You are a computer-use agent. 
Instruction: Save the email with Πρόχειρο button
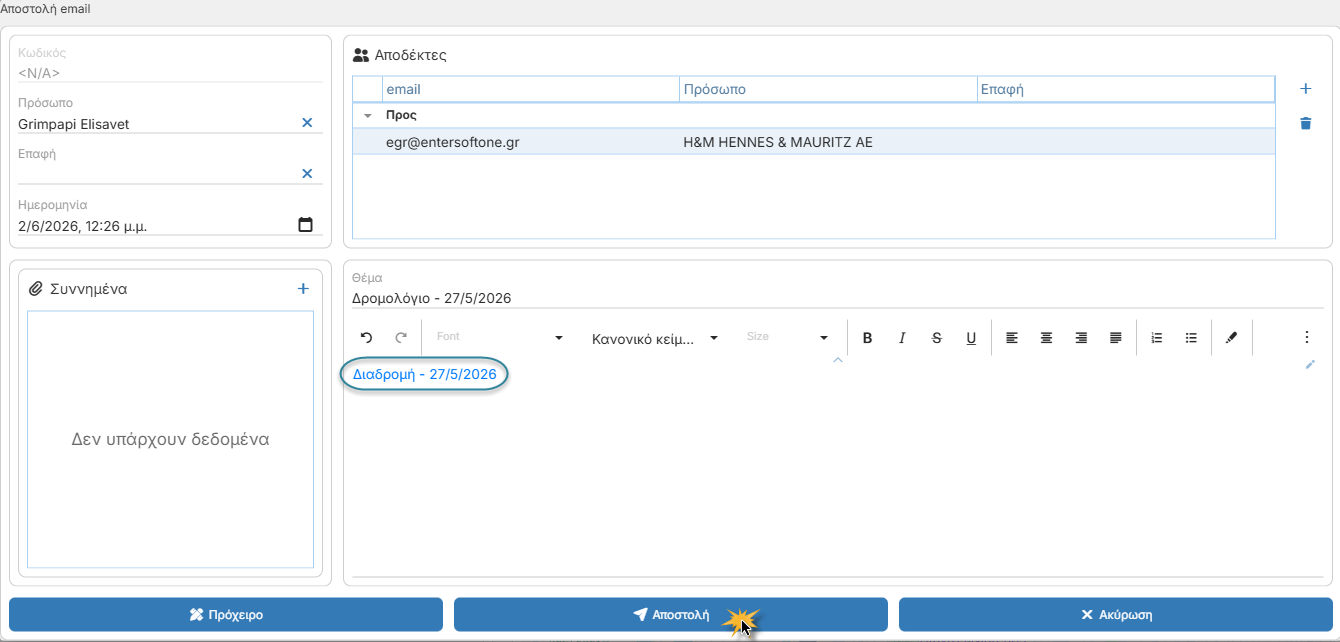tap(226, 615)
